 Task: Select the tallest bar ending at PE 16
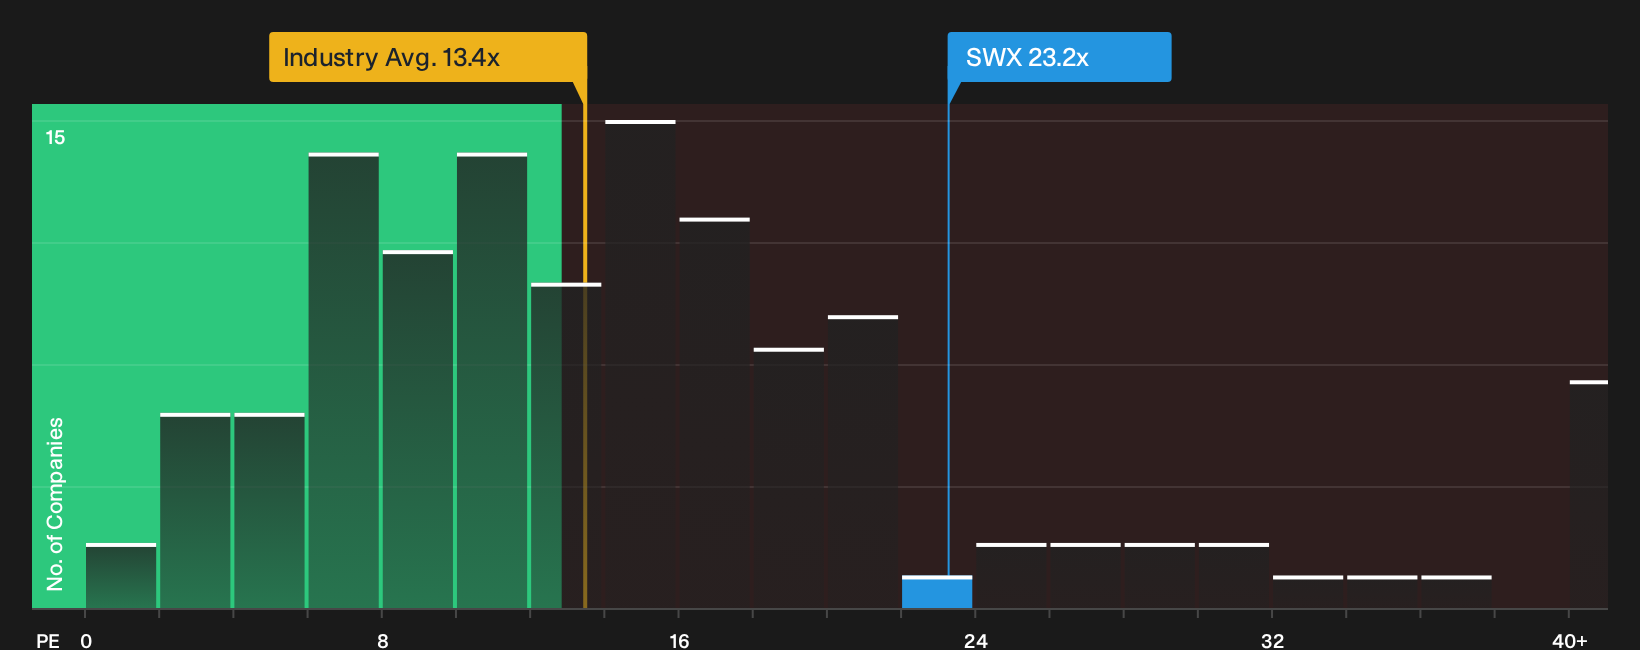coord(641,365)
